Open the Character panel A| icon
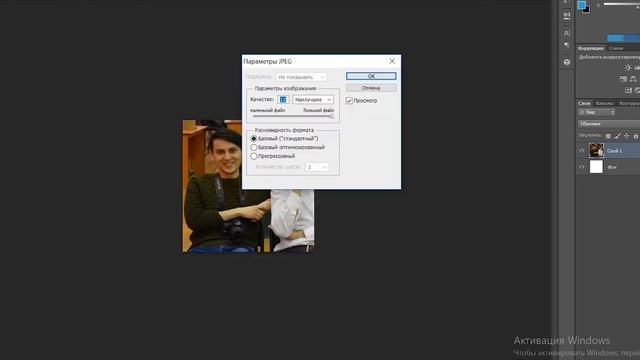640x360 pixels. click(567, 33)
